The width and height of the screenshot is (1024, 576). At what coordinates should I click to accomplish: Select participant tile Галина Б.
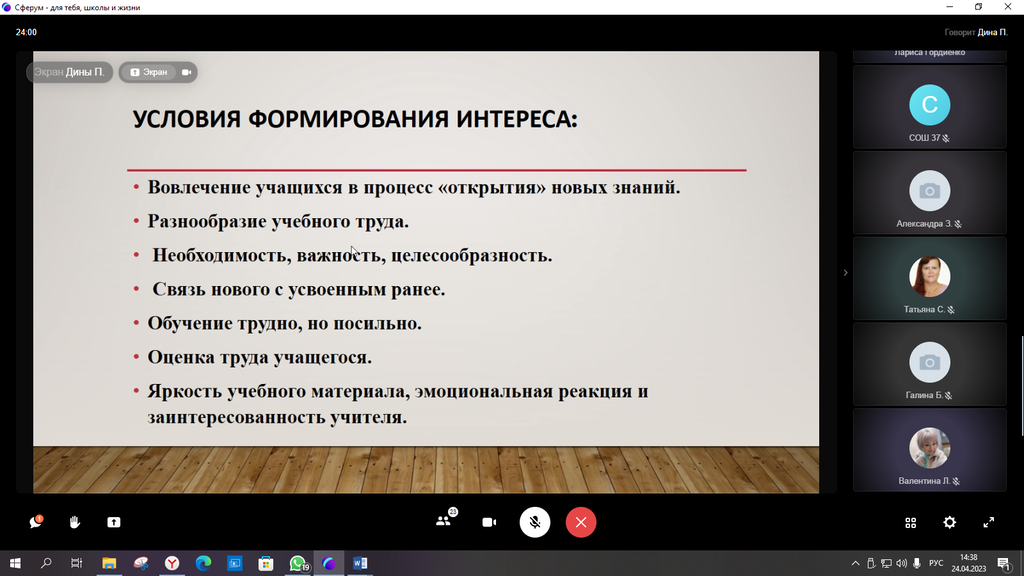(x=929, y=364)
